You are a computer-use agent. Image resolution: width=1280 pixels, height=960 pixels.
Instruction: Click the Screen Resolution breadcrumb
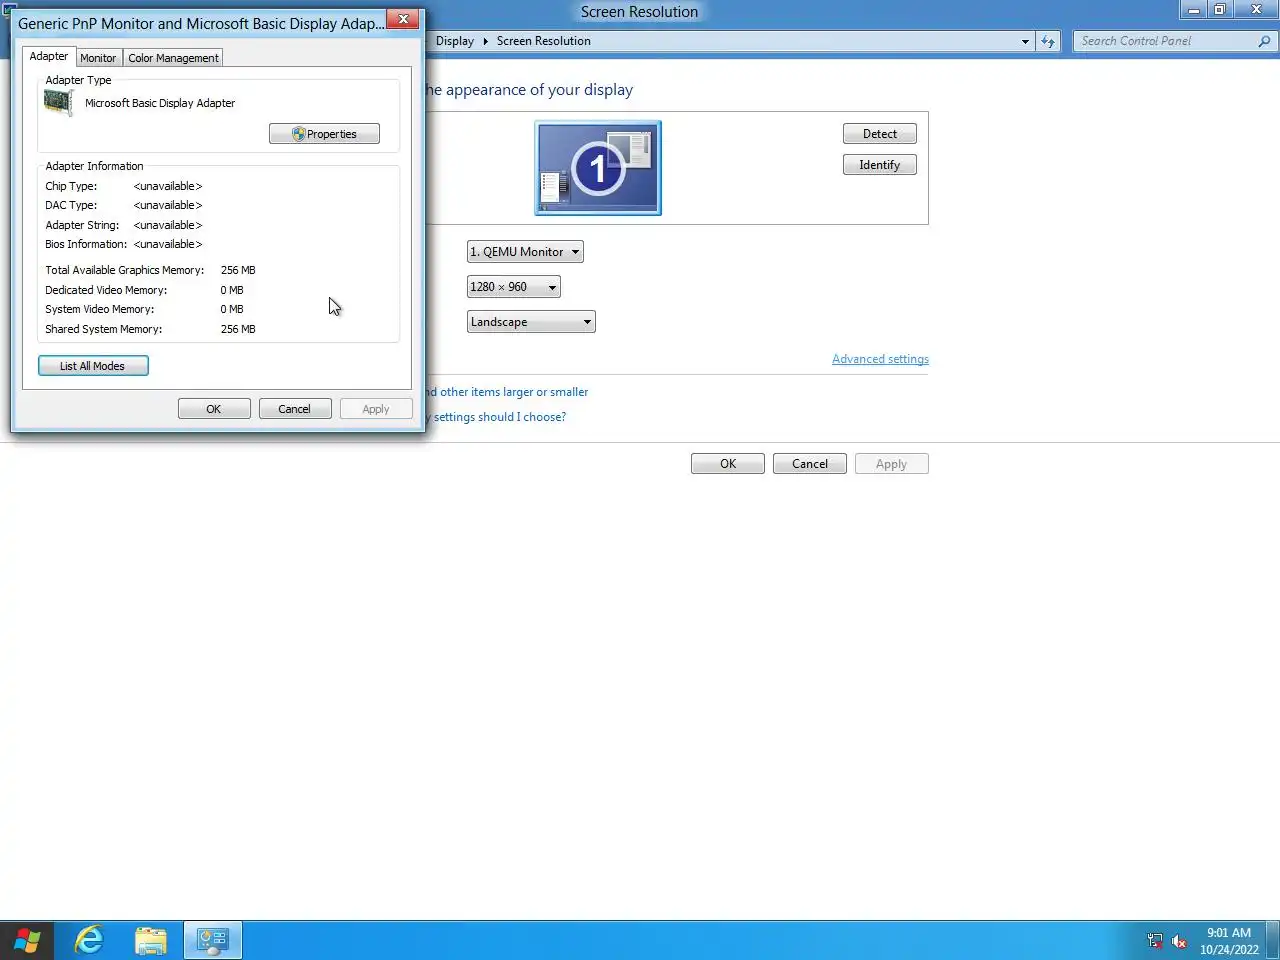[544, 41]
